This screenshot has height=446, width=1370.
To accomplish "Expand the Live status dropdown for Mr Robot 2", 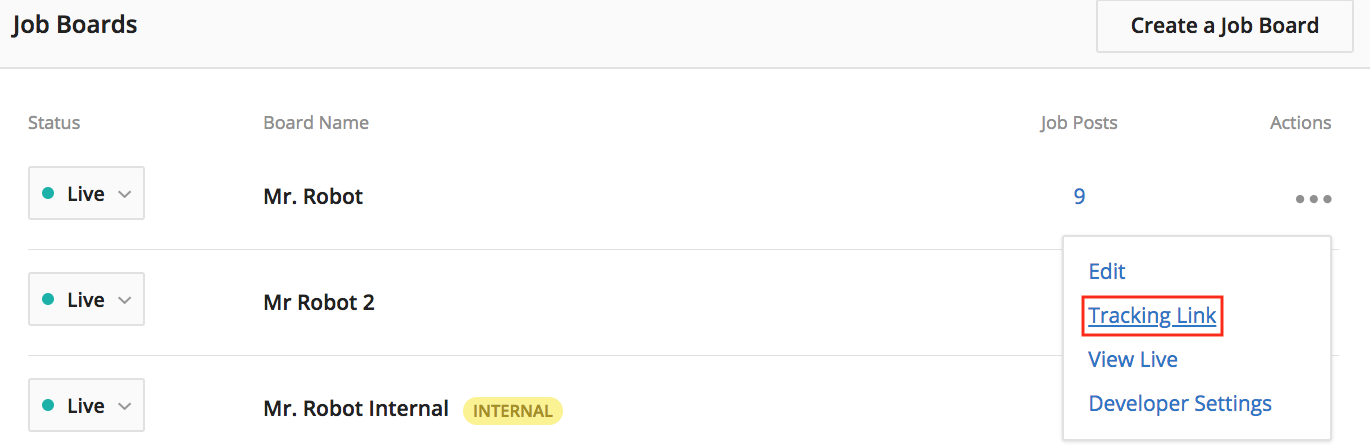I will click(86, 299).
